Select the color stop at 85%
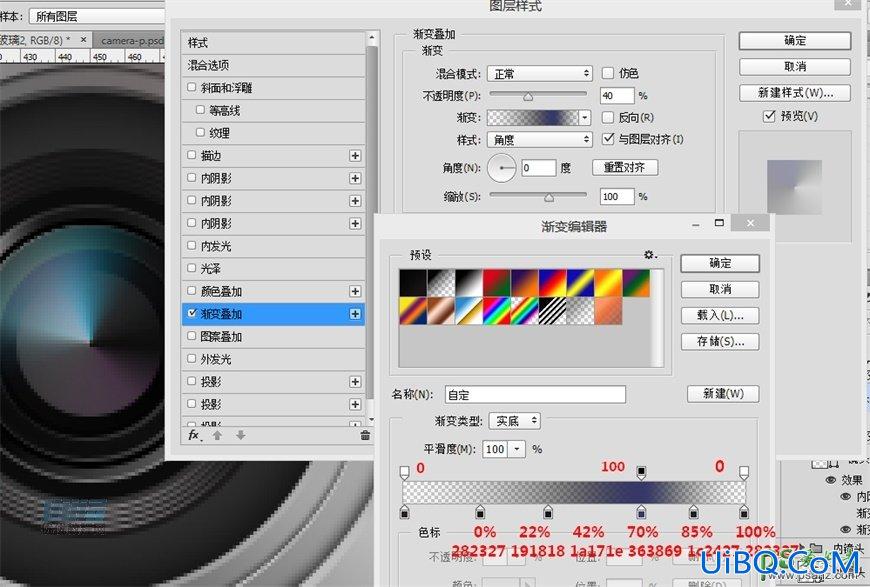The height and width of the screenshot is (587, 870). (x=694, y=512)
